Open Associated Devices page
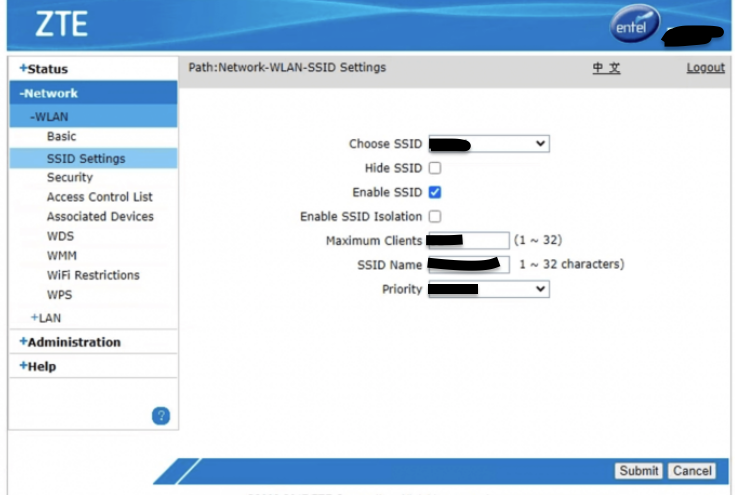This screenshot has height=495, width=735. (100, 217)
